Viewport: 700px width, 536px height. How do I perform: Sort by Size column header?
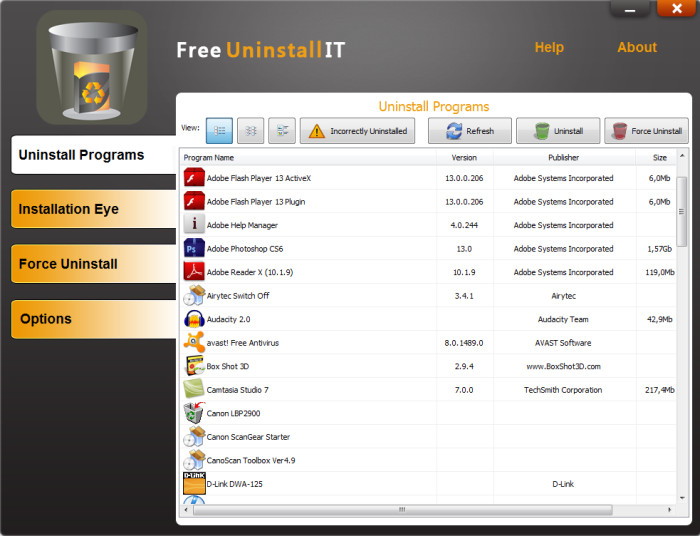[x=656, y=158]
